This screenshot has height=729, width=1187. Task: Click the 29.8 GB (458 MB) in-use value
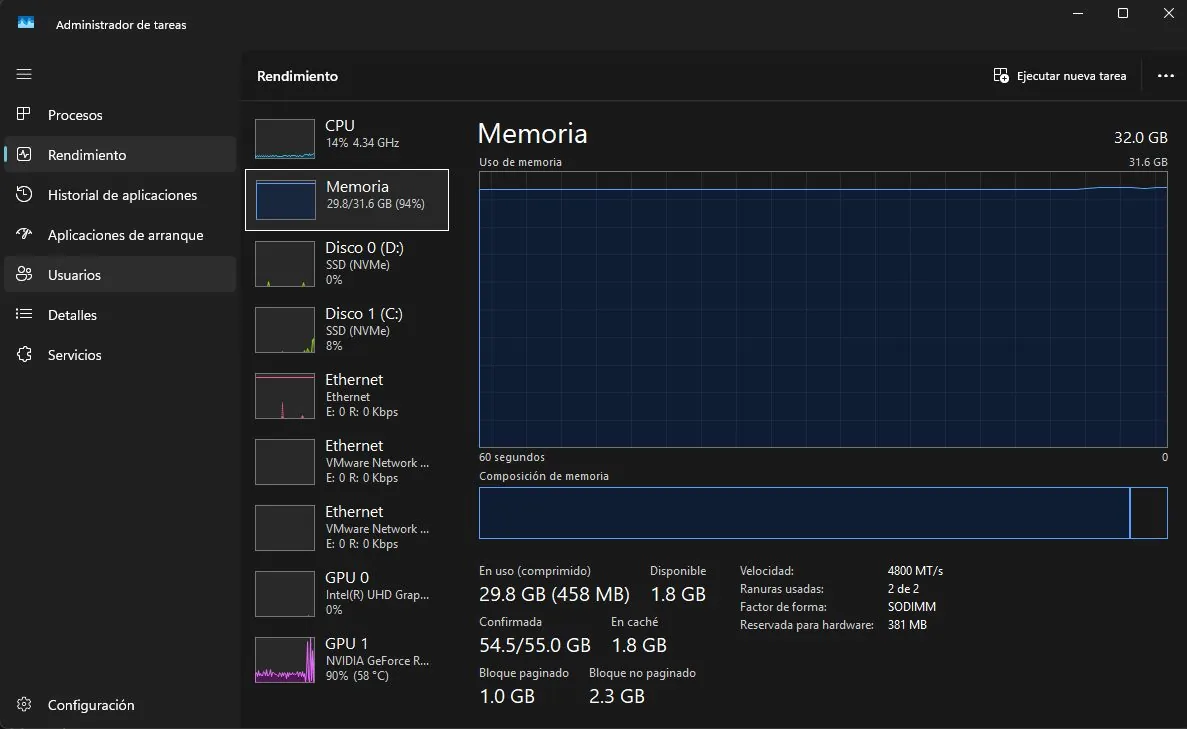point(554,594)
